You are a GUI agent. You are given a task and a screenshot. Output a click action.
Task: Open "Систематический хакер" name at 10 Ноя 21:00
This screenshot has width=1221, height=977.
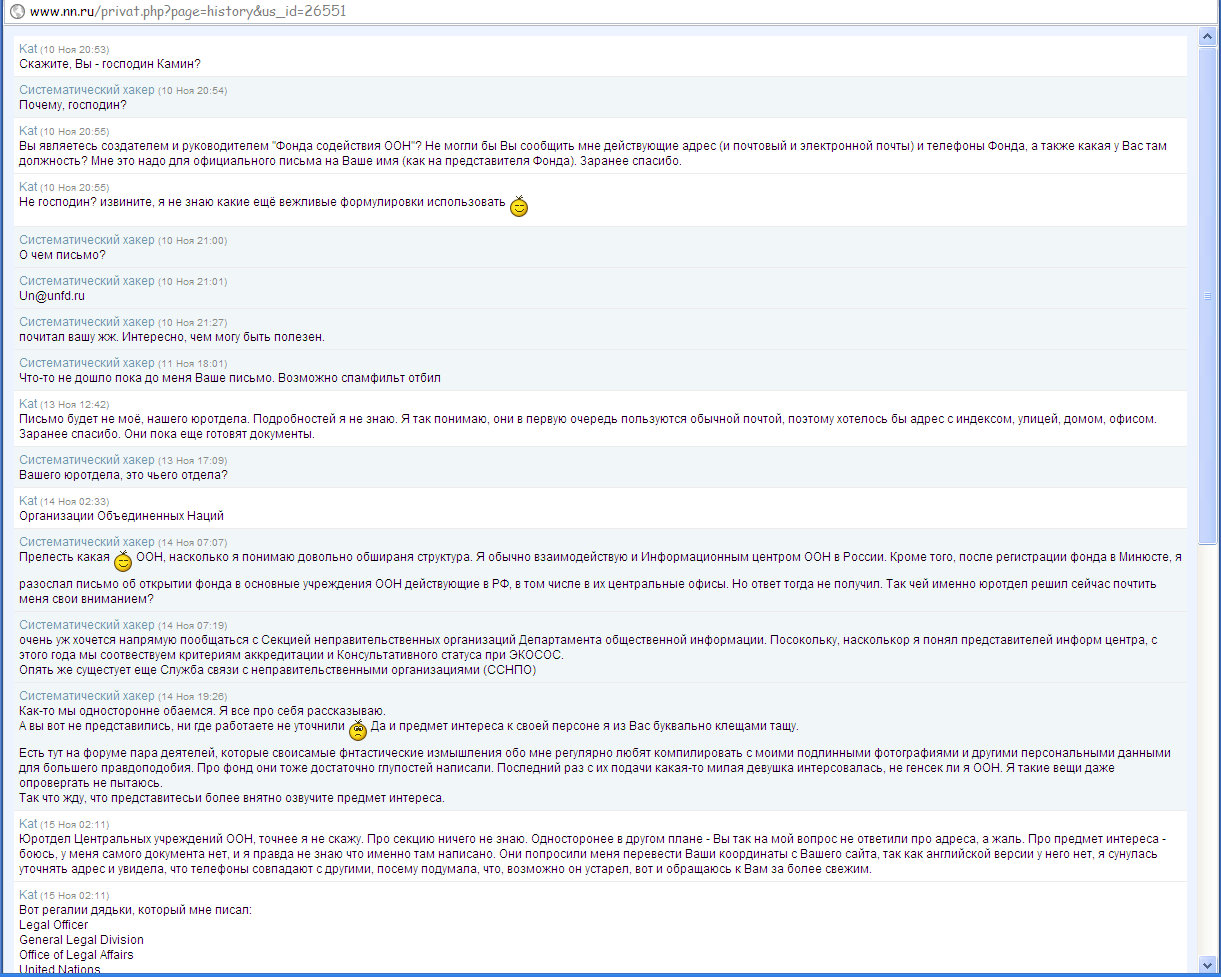(87, 240)
